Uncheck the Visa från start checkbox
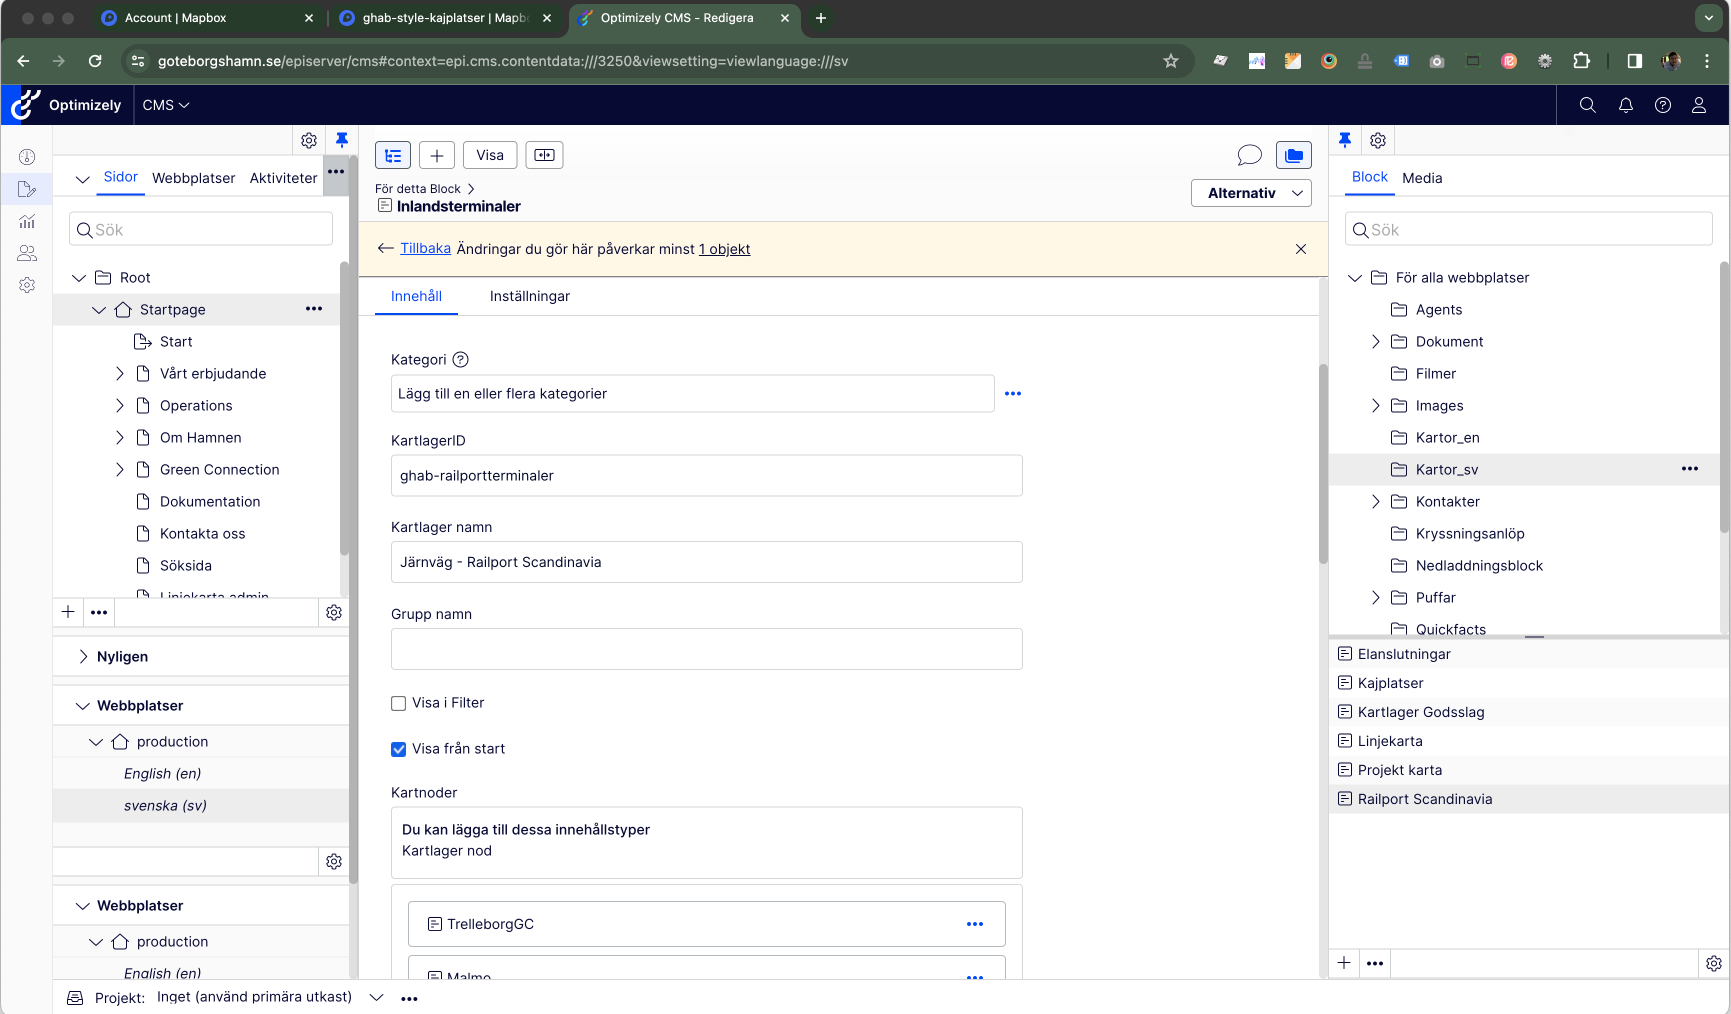The image size is (1731, 1014). point(399,749)
